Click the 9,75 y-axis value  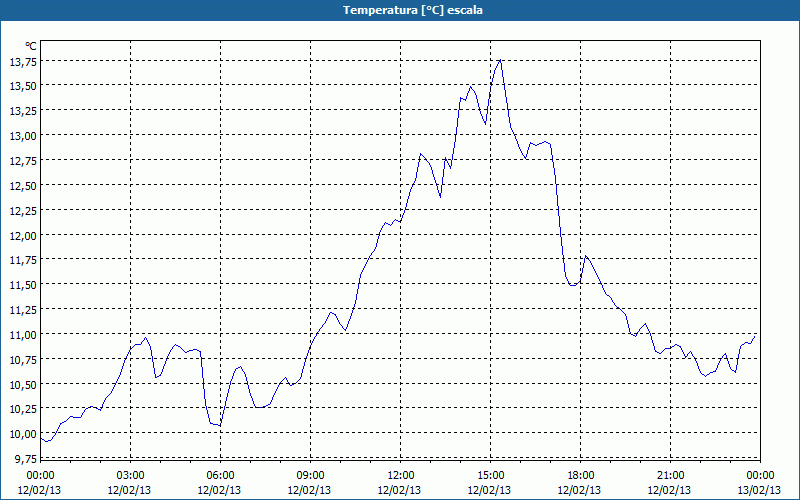[26, 459]
